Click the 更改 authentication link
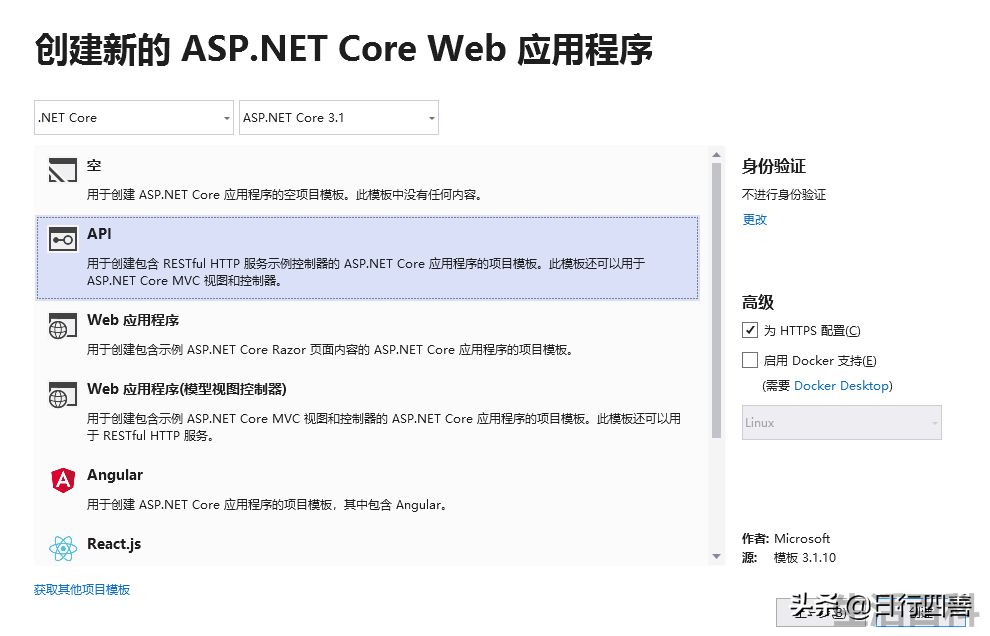 pos(754,219)
